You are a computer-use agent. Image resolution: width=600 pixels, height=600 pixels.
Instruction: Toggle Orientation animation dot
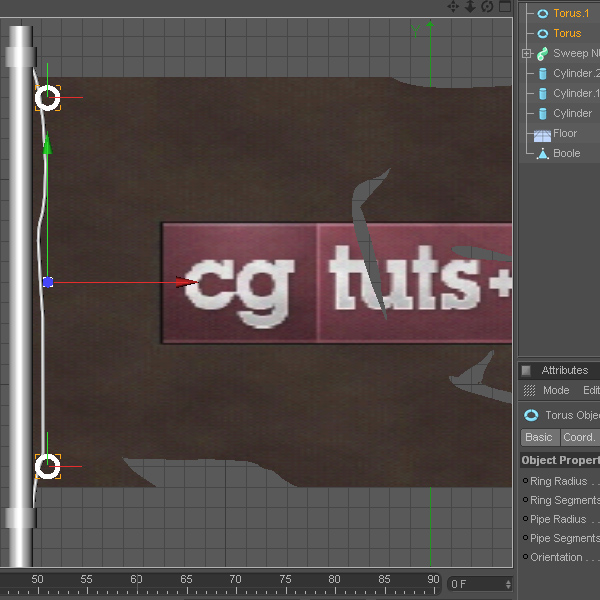point(525,557)
